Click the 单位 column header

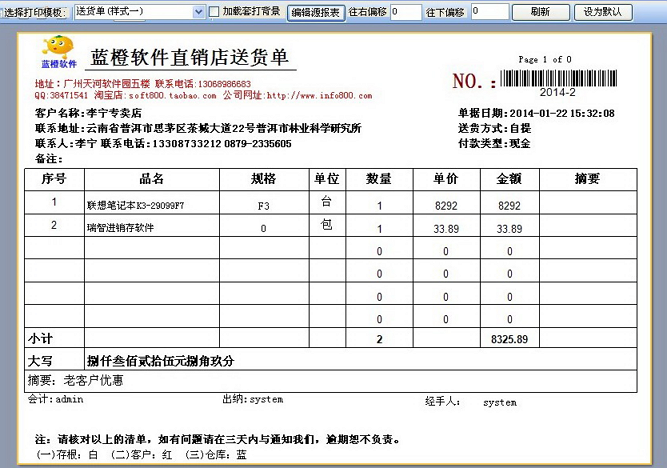(327, 179)
